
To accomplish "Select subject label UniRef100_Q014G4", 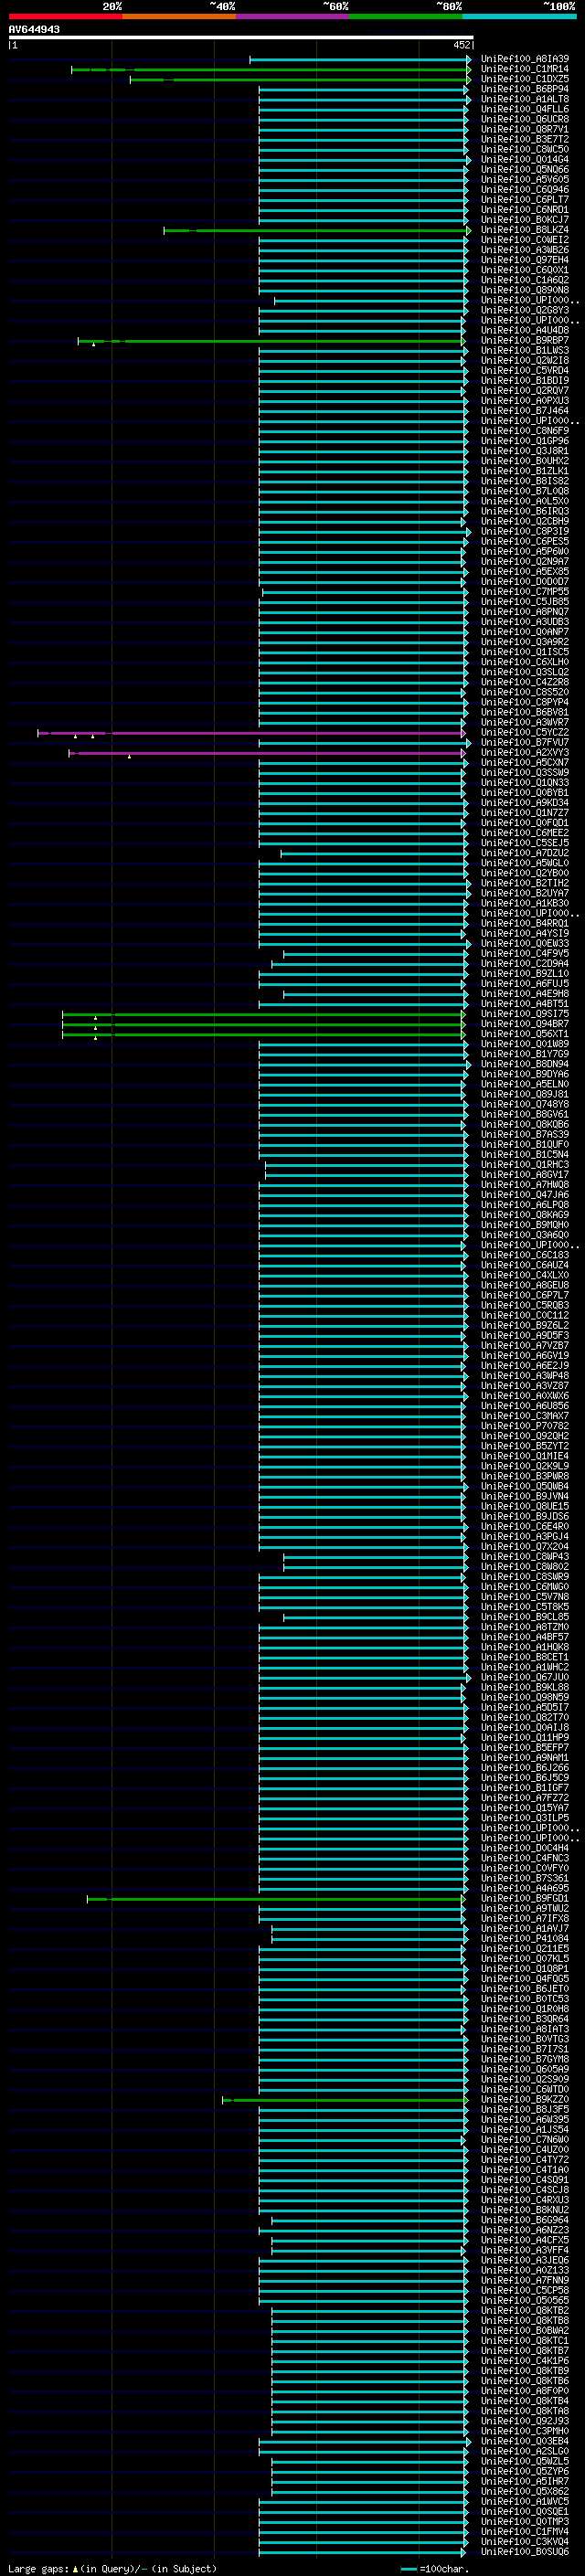I will (524, 160).
